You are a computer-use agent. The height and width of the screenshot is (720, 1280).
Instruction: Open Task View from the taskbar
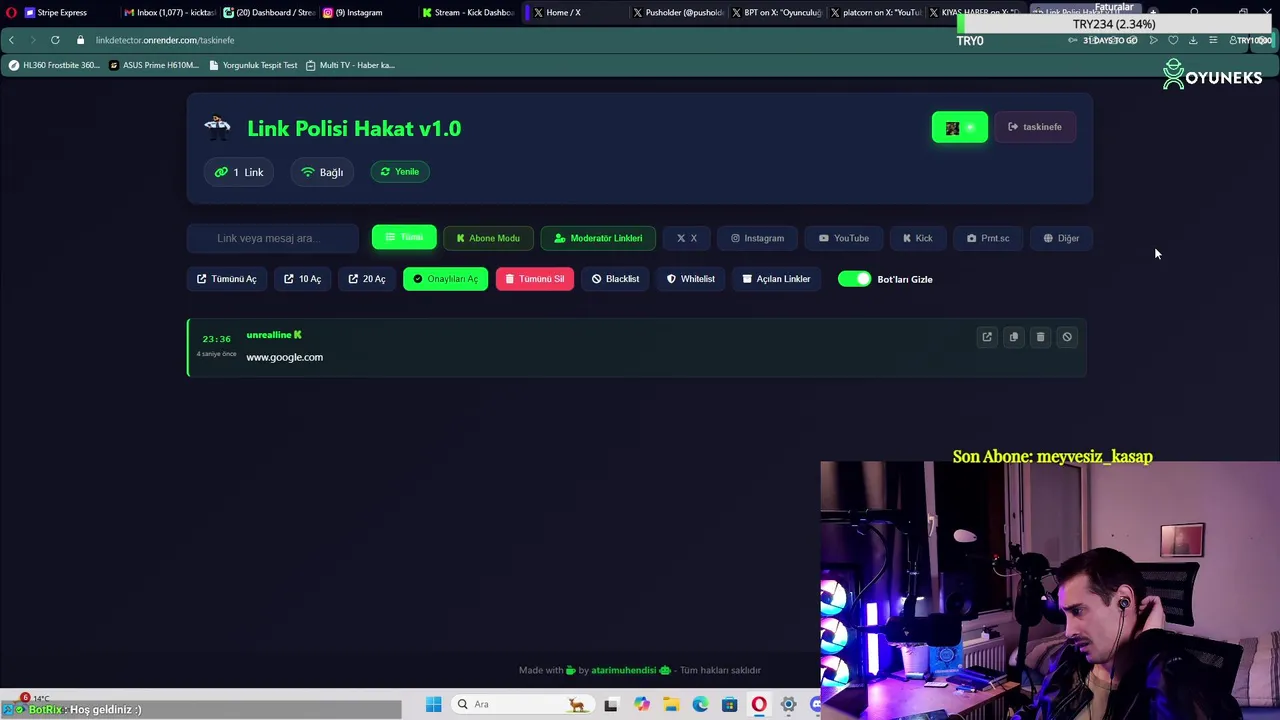611,704
